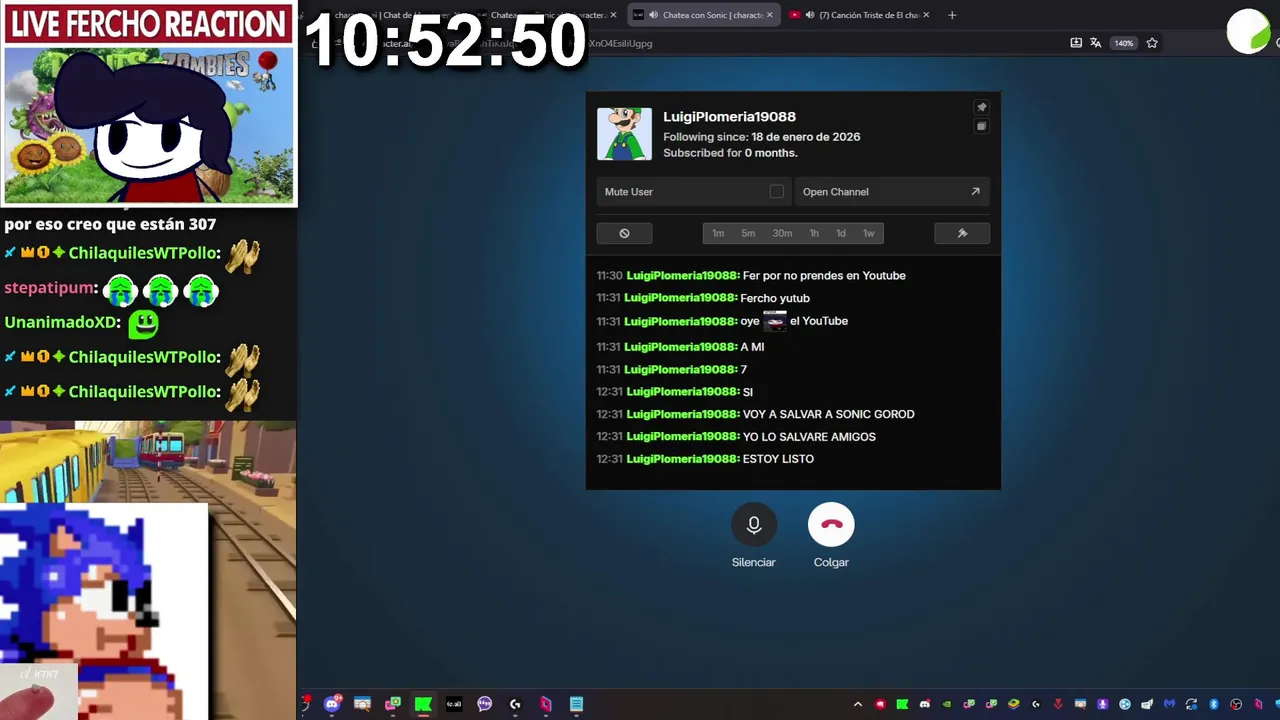Mute audio on YouTube tab
This screenshot has height=720, width=1280.
pyautogui.click(x=810, y=15)
